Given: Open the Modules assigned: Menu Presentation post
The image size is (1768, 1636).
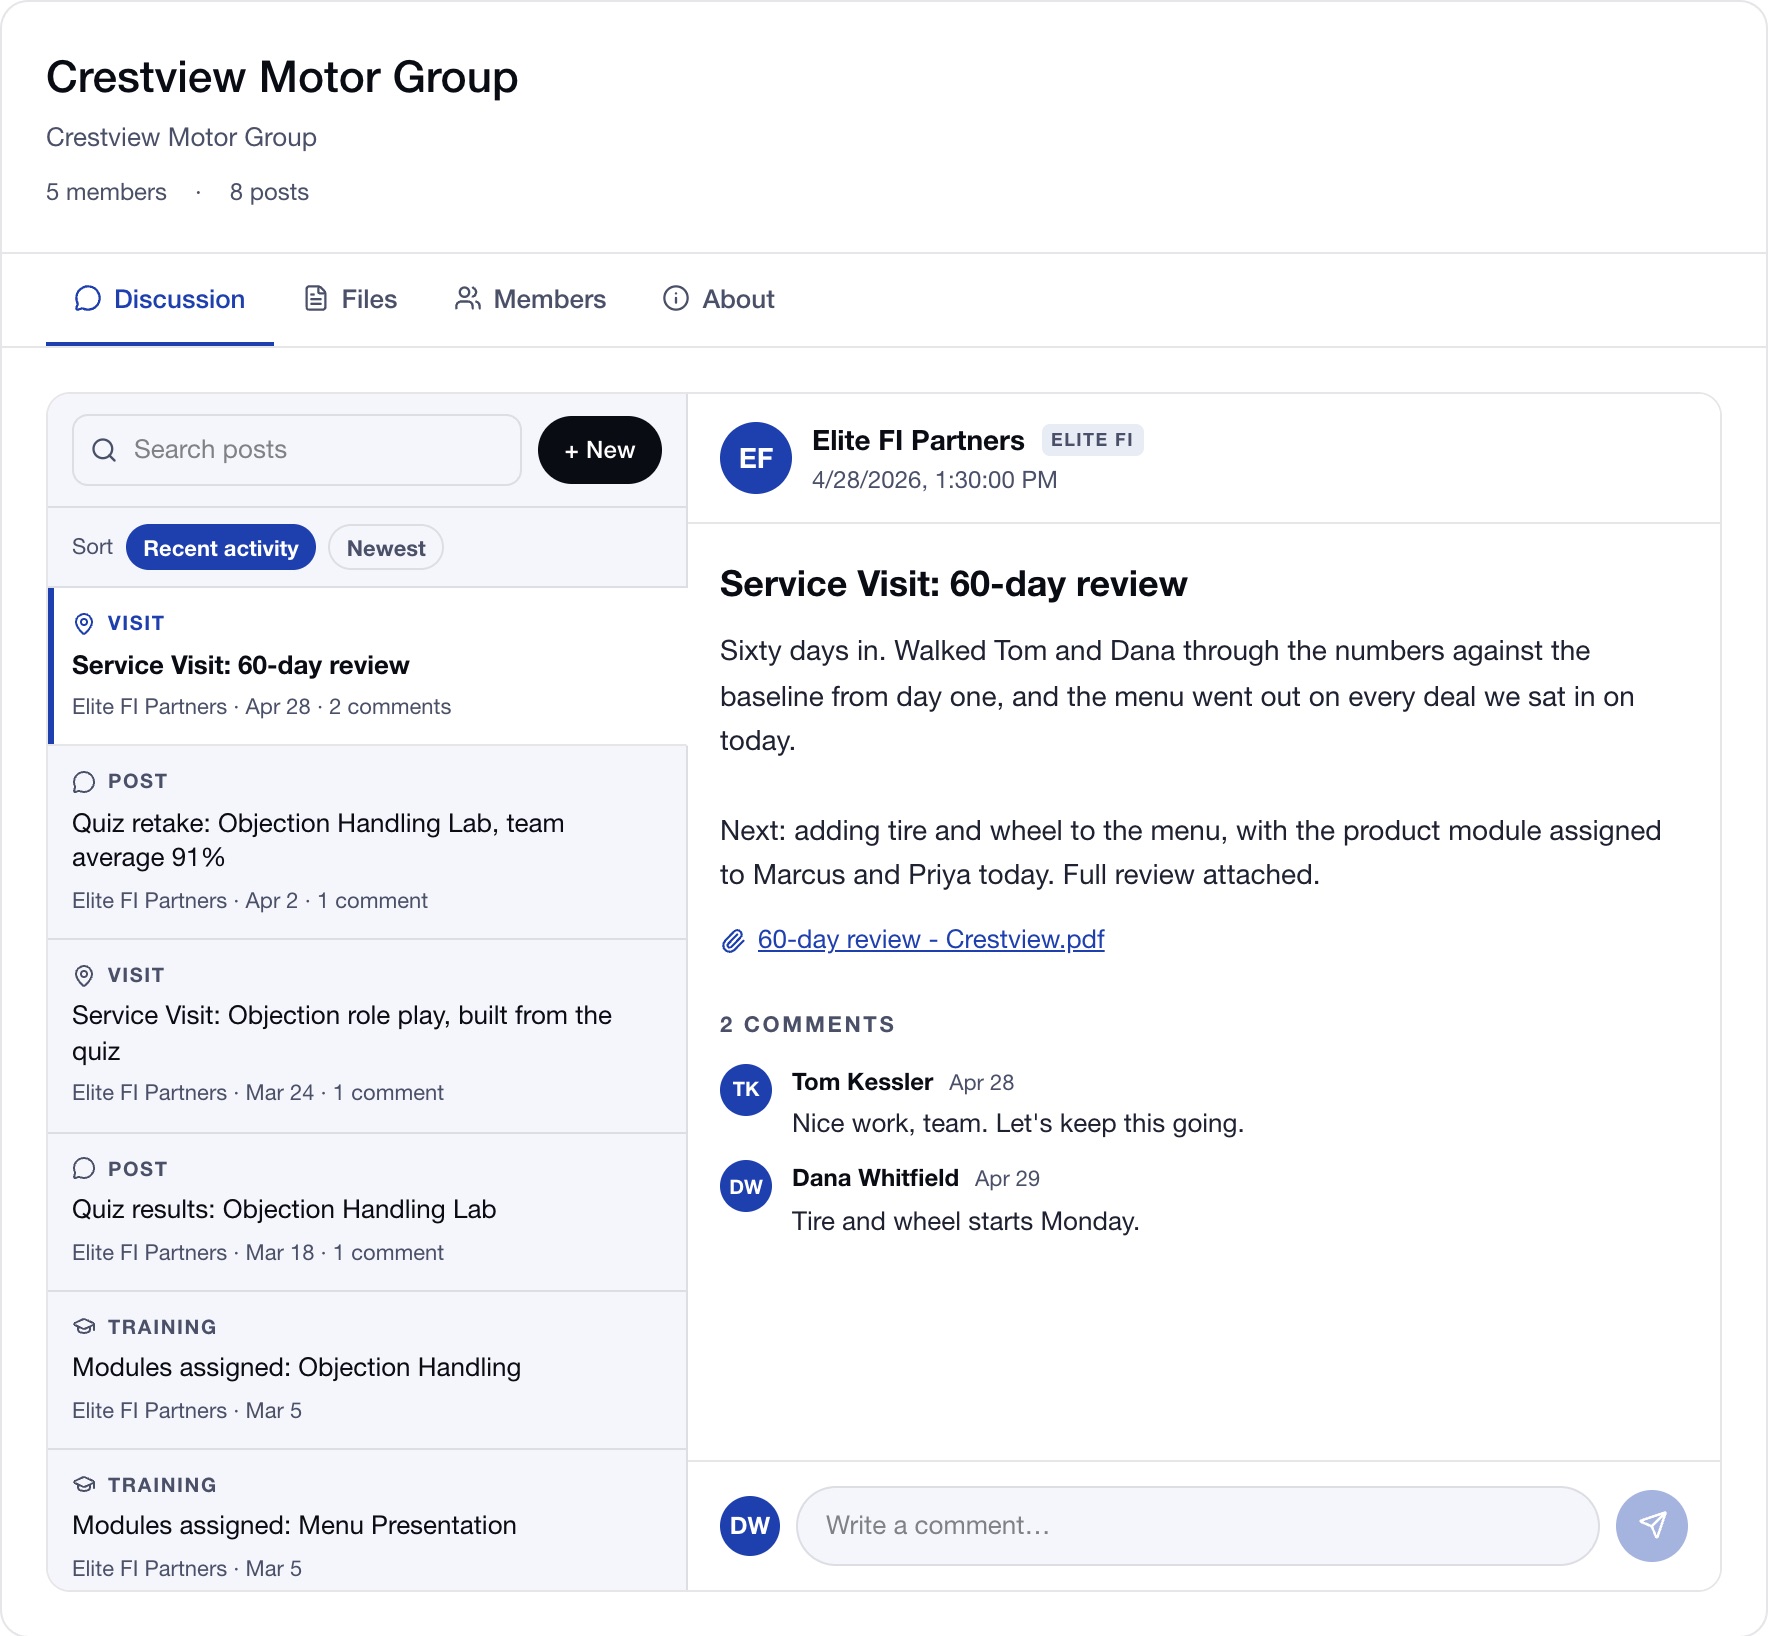Looking at the screenshot, I should (368, 1520).
